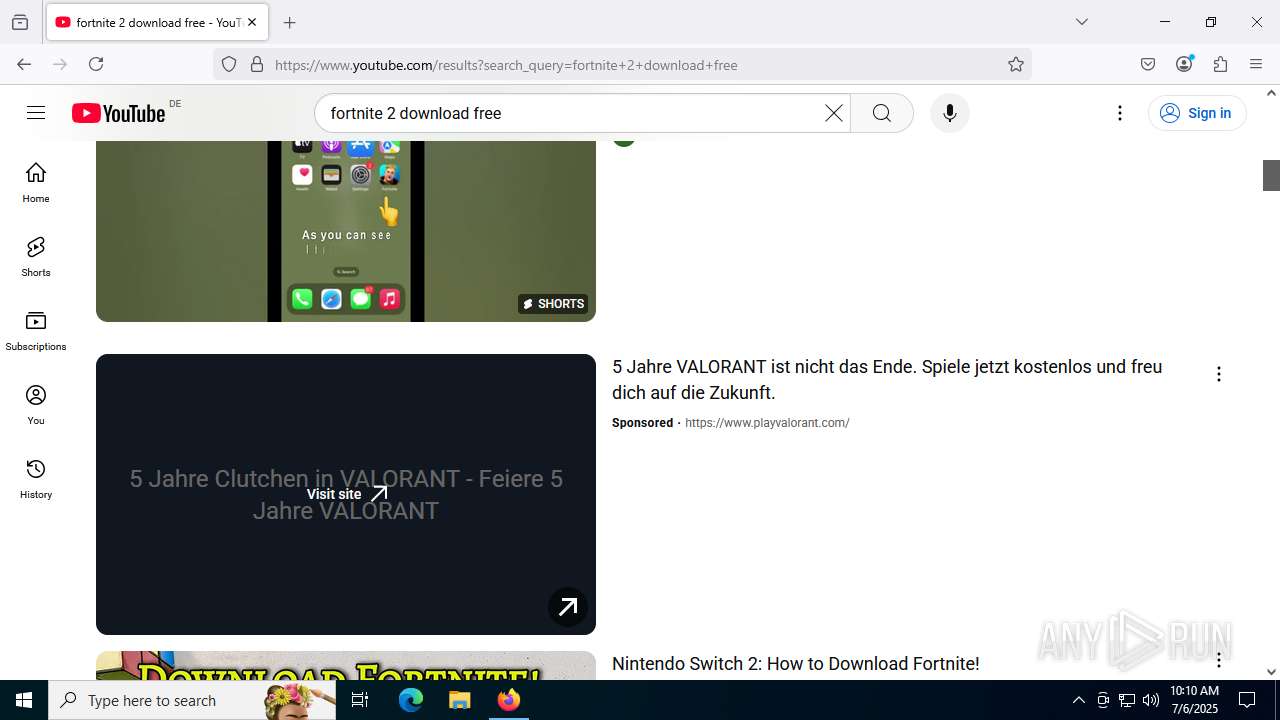This screenshot has height=720, width=1280.
Task: Click the scrollbar up arrow
Action: coord(1271,93)
